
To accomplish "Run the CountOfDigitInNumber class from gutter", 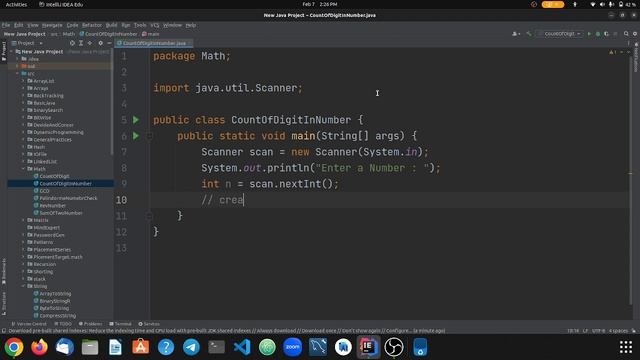I will [136, 120].
